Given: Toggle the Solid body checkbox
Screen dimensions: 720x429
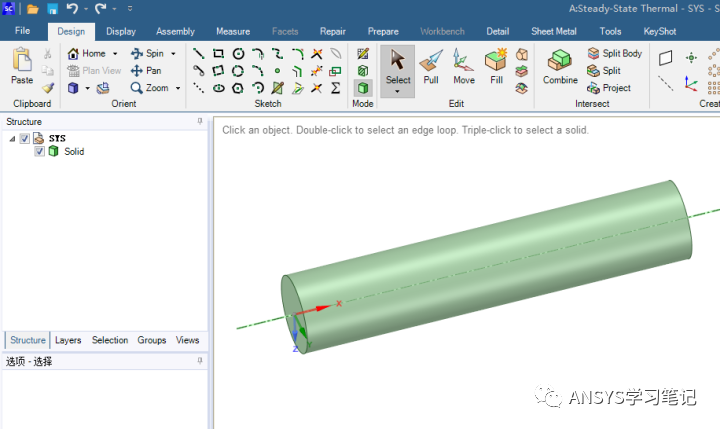Looking at the screenshot, I should 40,152.
